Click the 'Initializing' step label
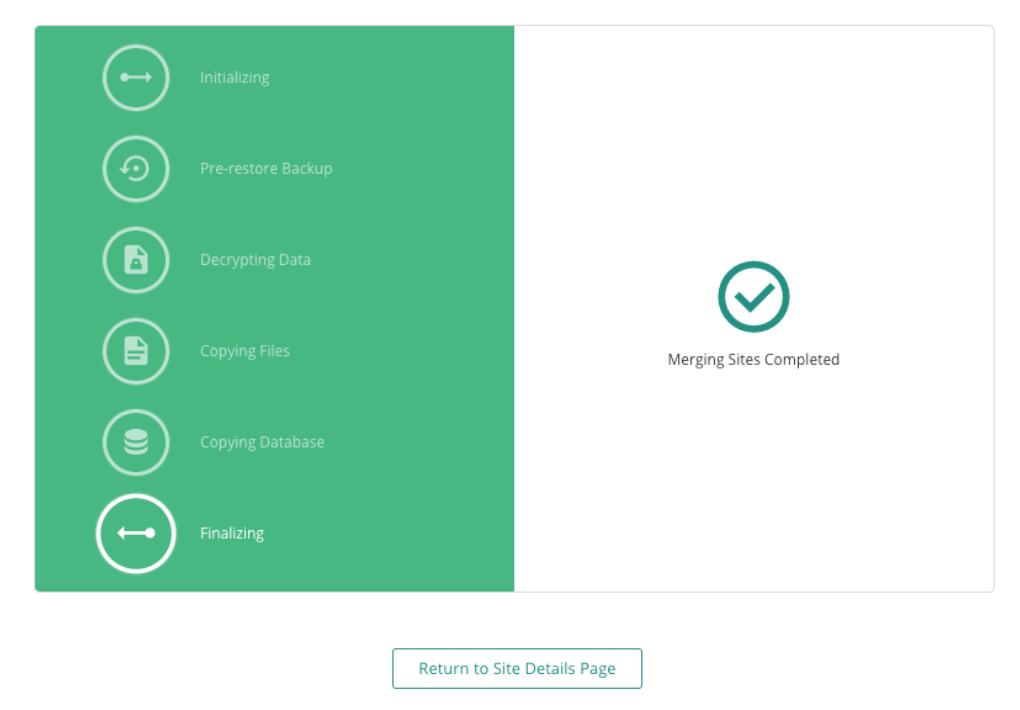The image size is (1020, 710). click(x=234, y=77)
